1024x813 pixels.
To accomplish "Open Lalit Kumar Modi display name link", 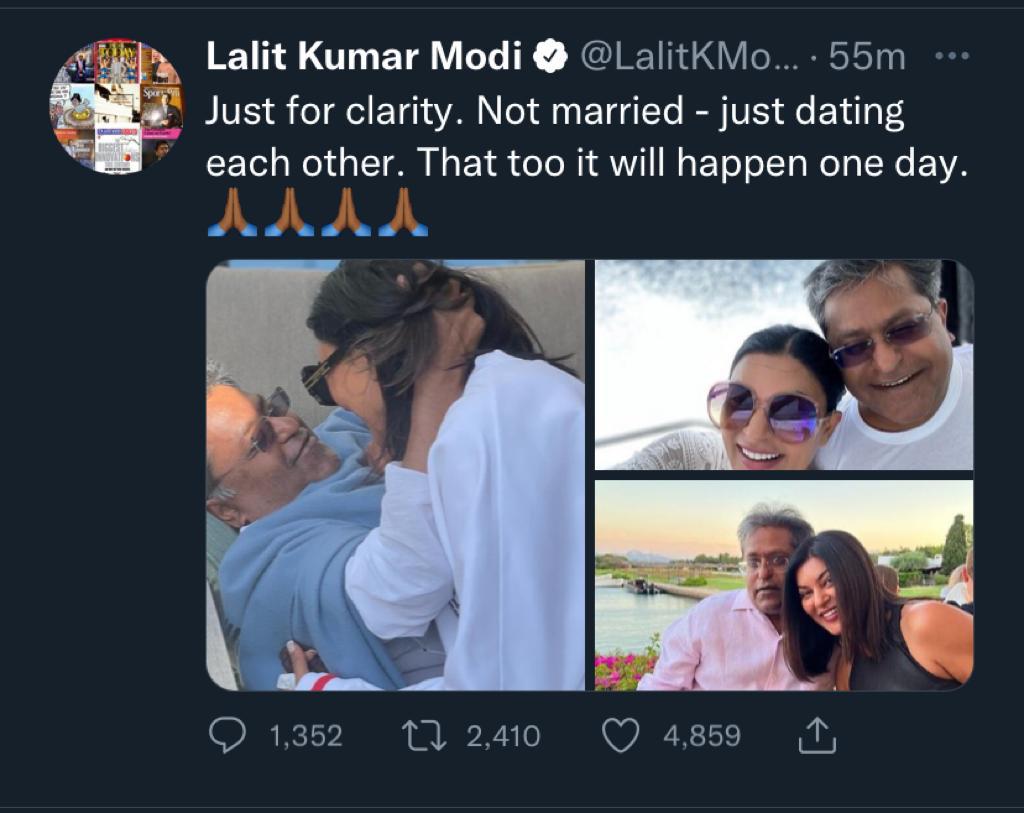I will 364,58.
